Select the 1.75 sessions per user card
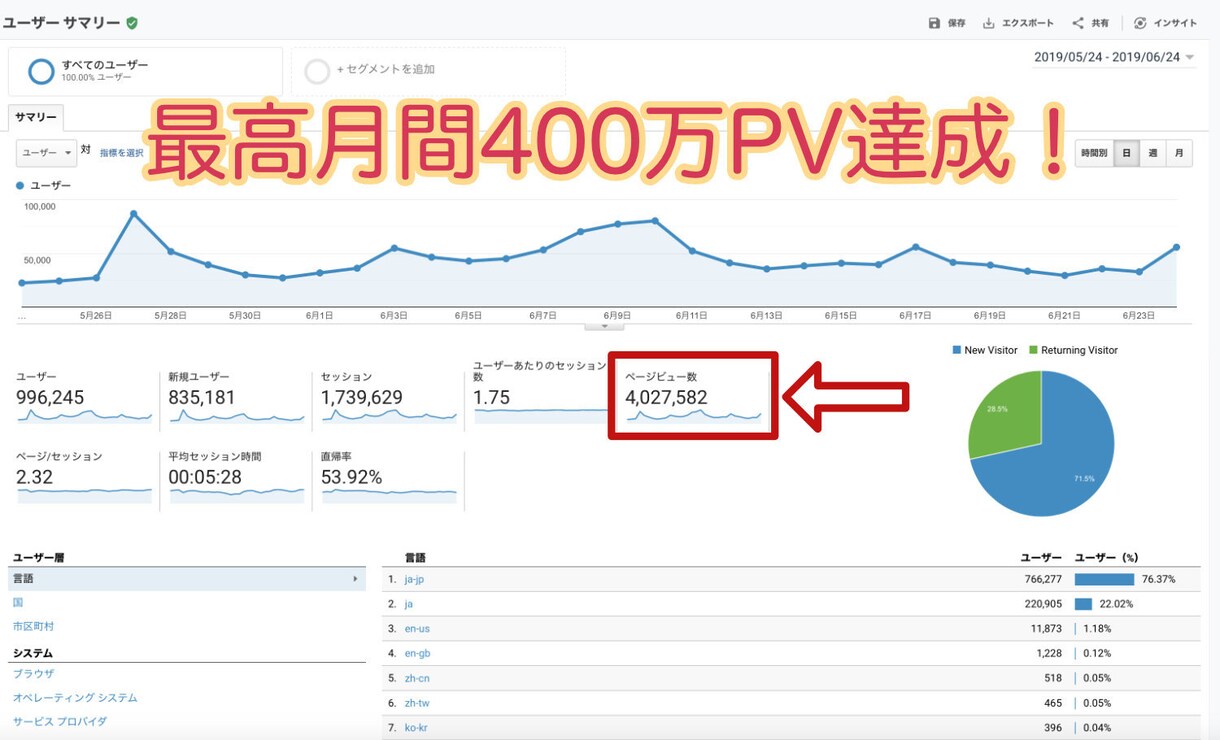 tap(541, 392)
